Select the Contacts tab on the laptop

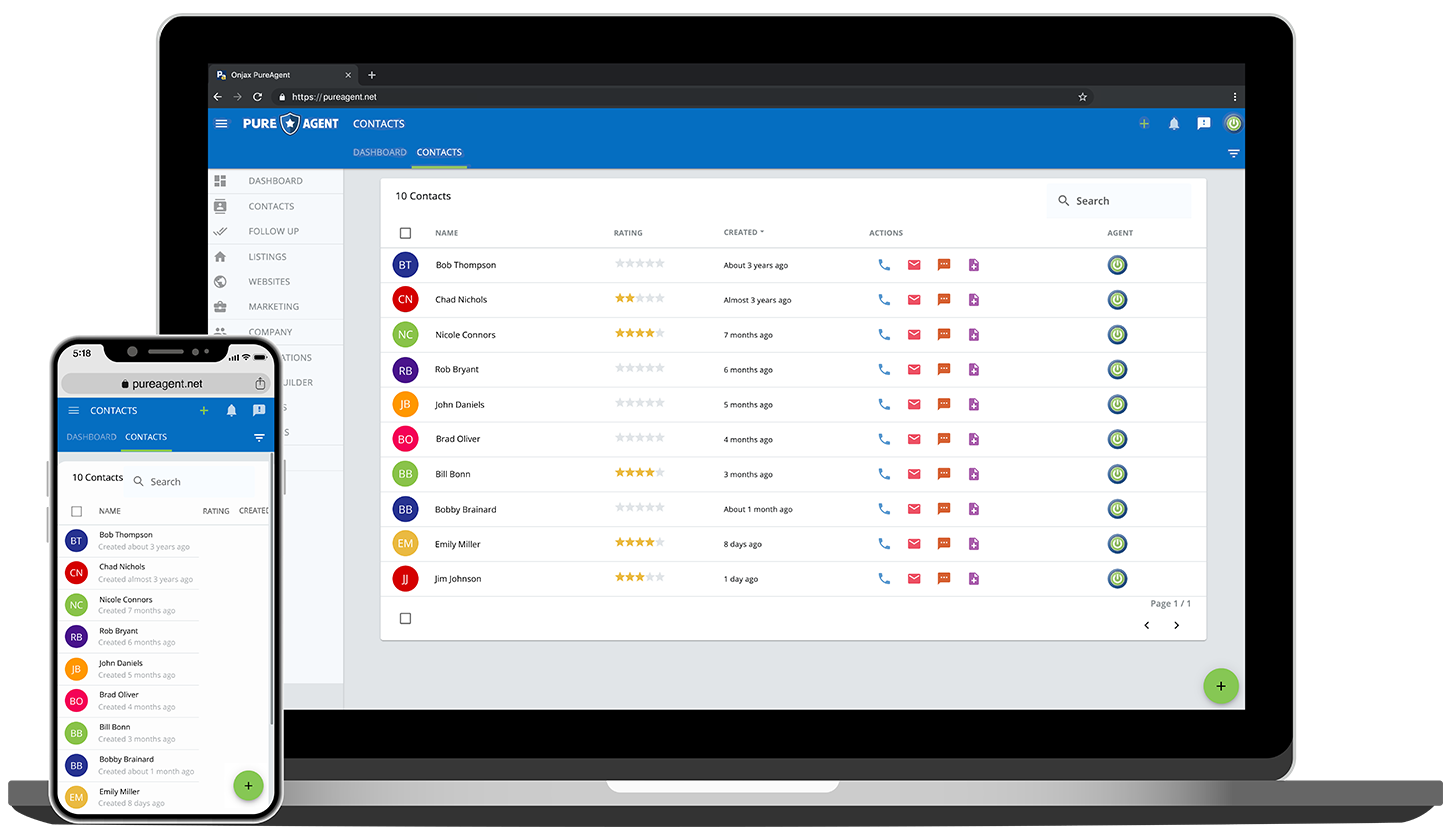(439, 152)
